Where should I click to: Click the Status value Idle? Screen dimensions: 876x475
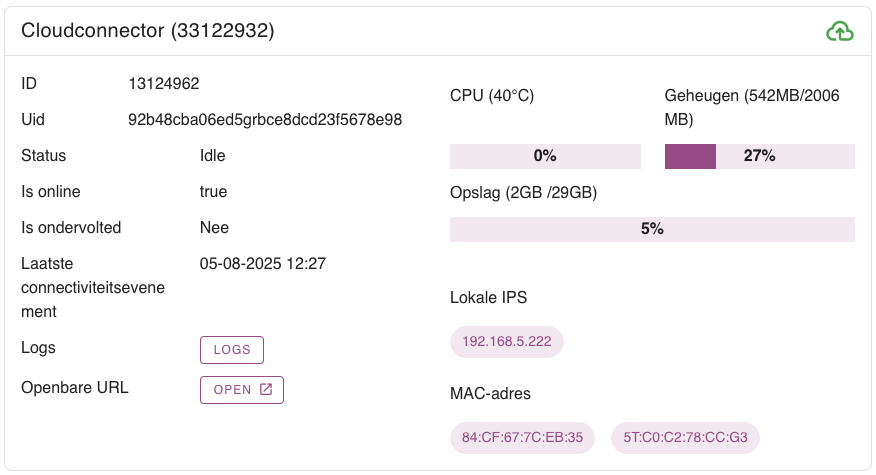tap(213, 156)
